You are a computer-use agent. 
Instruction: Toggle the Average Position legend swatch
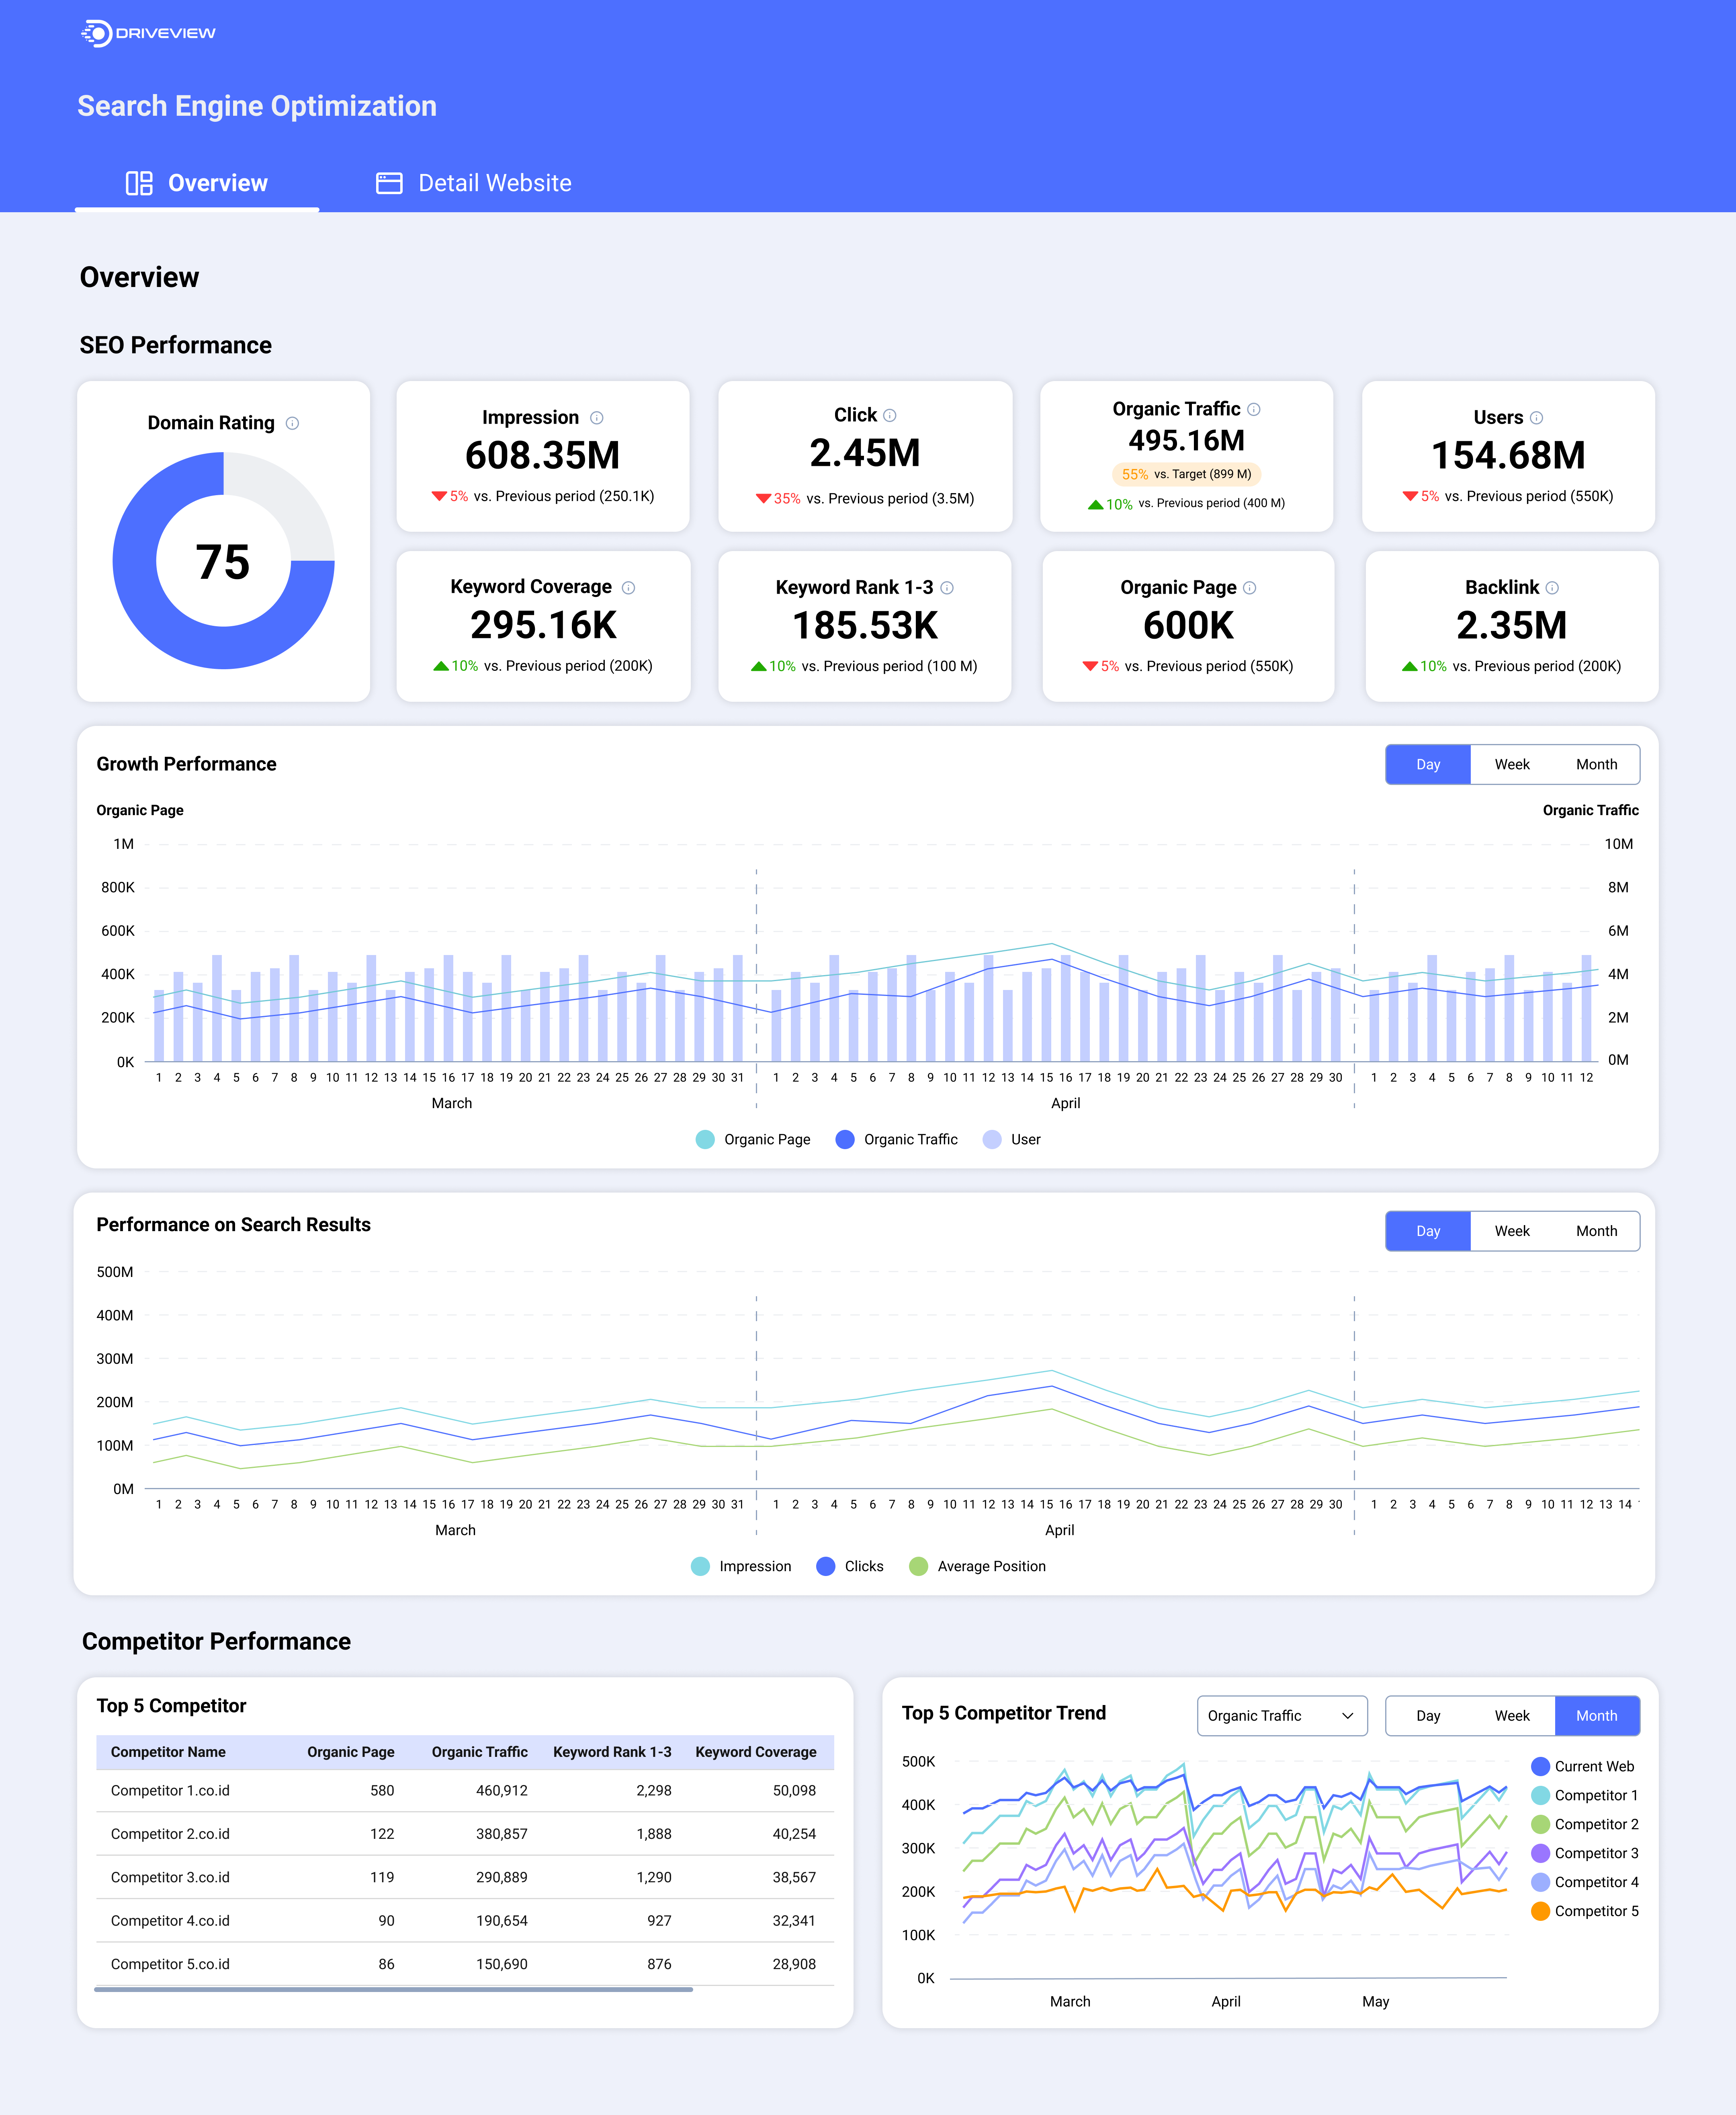point(918,1567)
